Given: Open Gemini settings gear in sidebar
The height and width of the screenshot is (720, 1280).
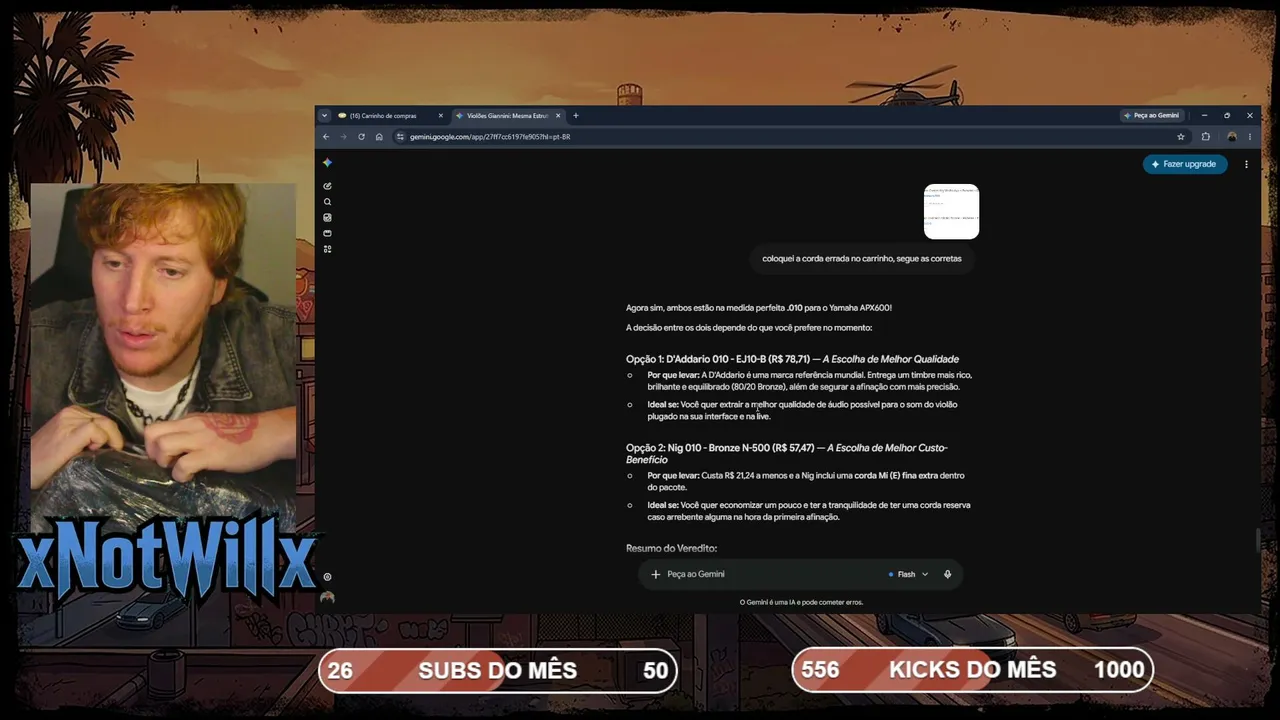Looking at the screenshot, I should (x=327, y=577).
